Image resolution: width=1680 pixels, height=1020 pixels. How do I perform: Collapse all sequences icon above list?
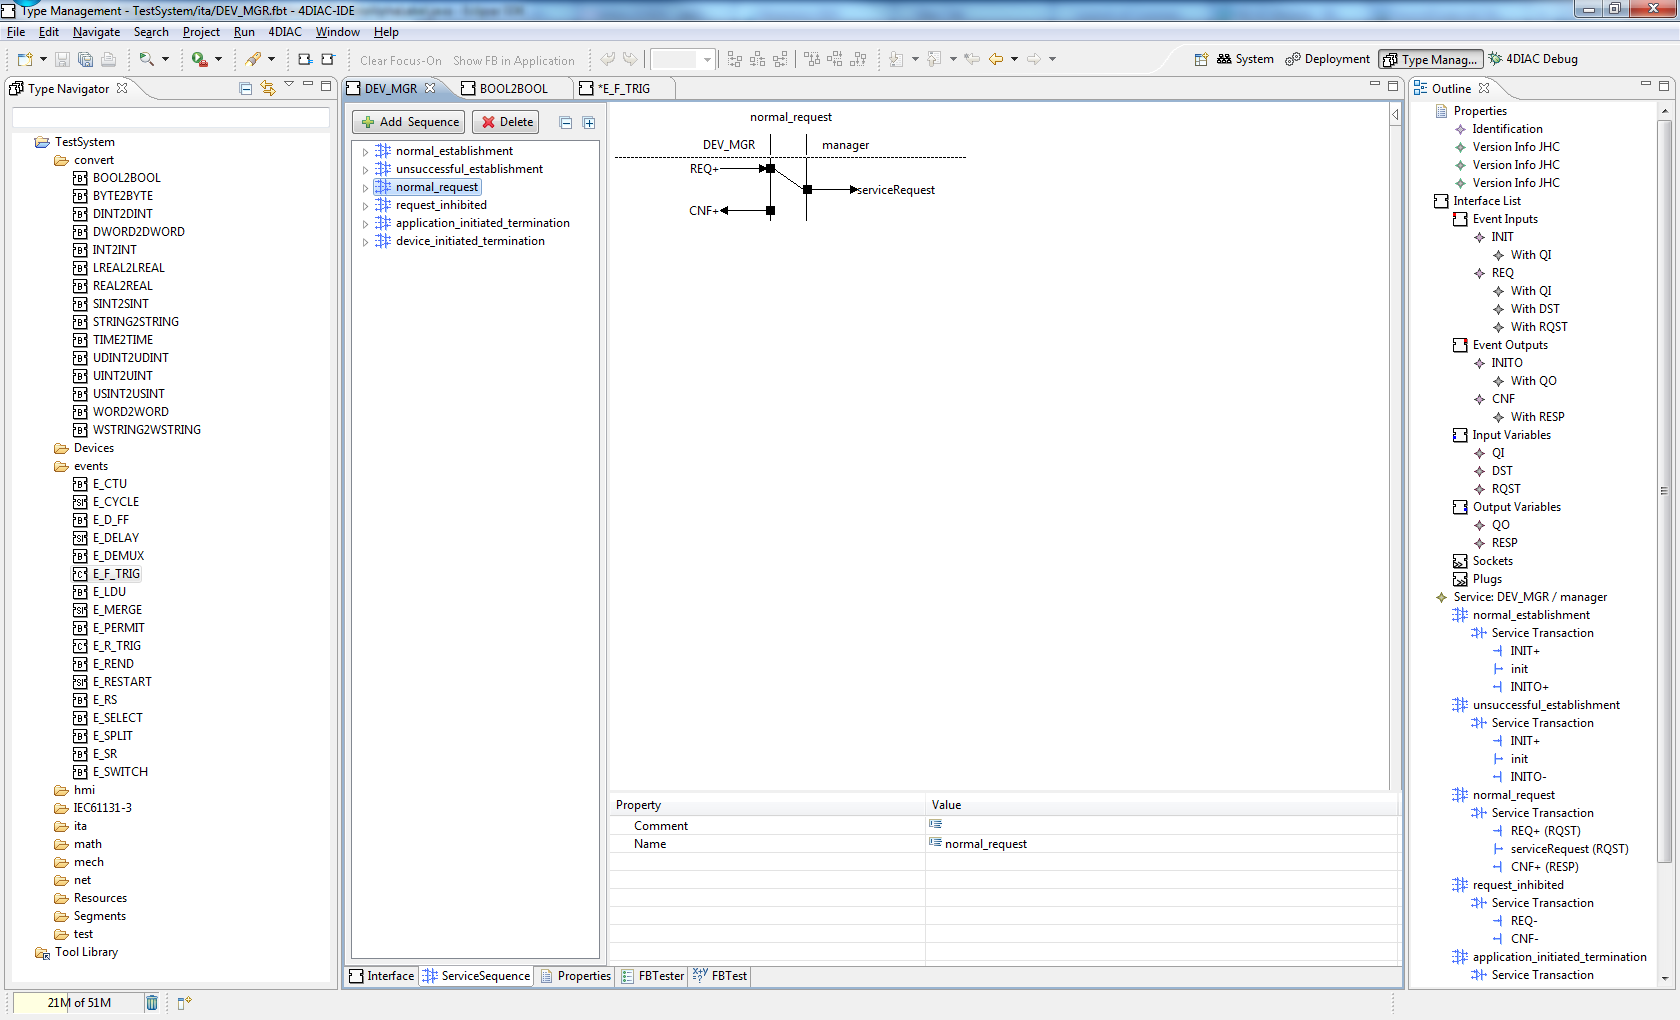(566, 122)
